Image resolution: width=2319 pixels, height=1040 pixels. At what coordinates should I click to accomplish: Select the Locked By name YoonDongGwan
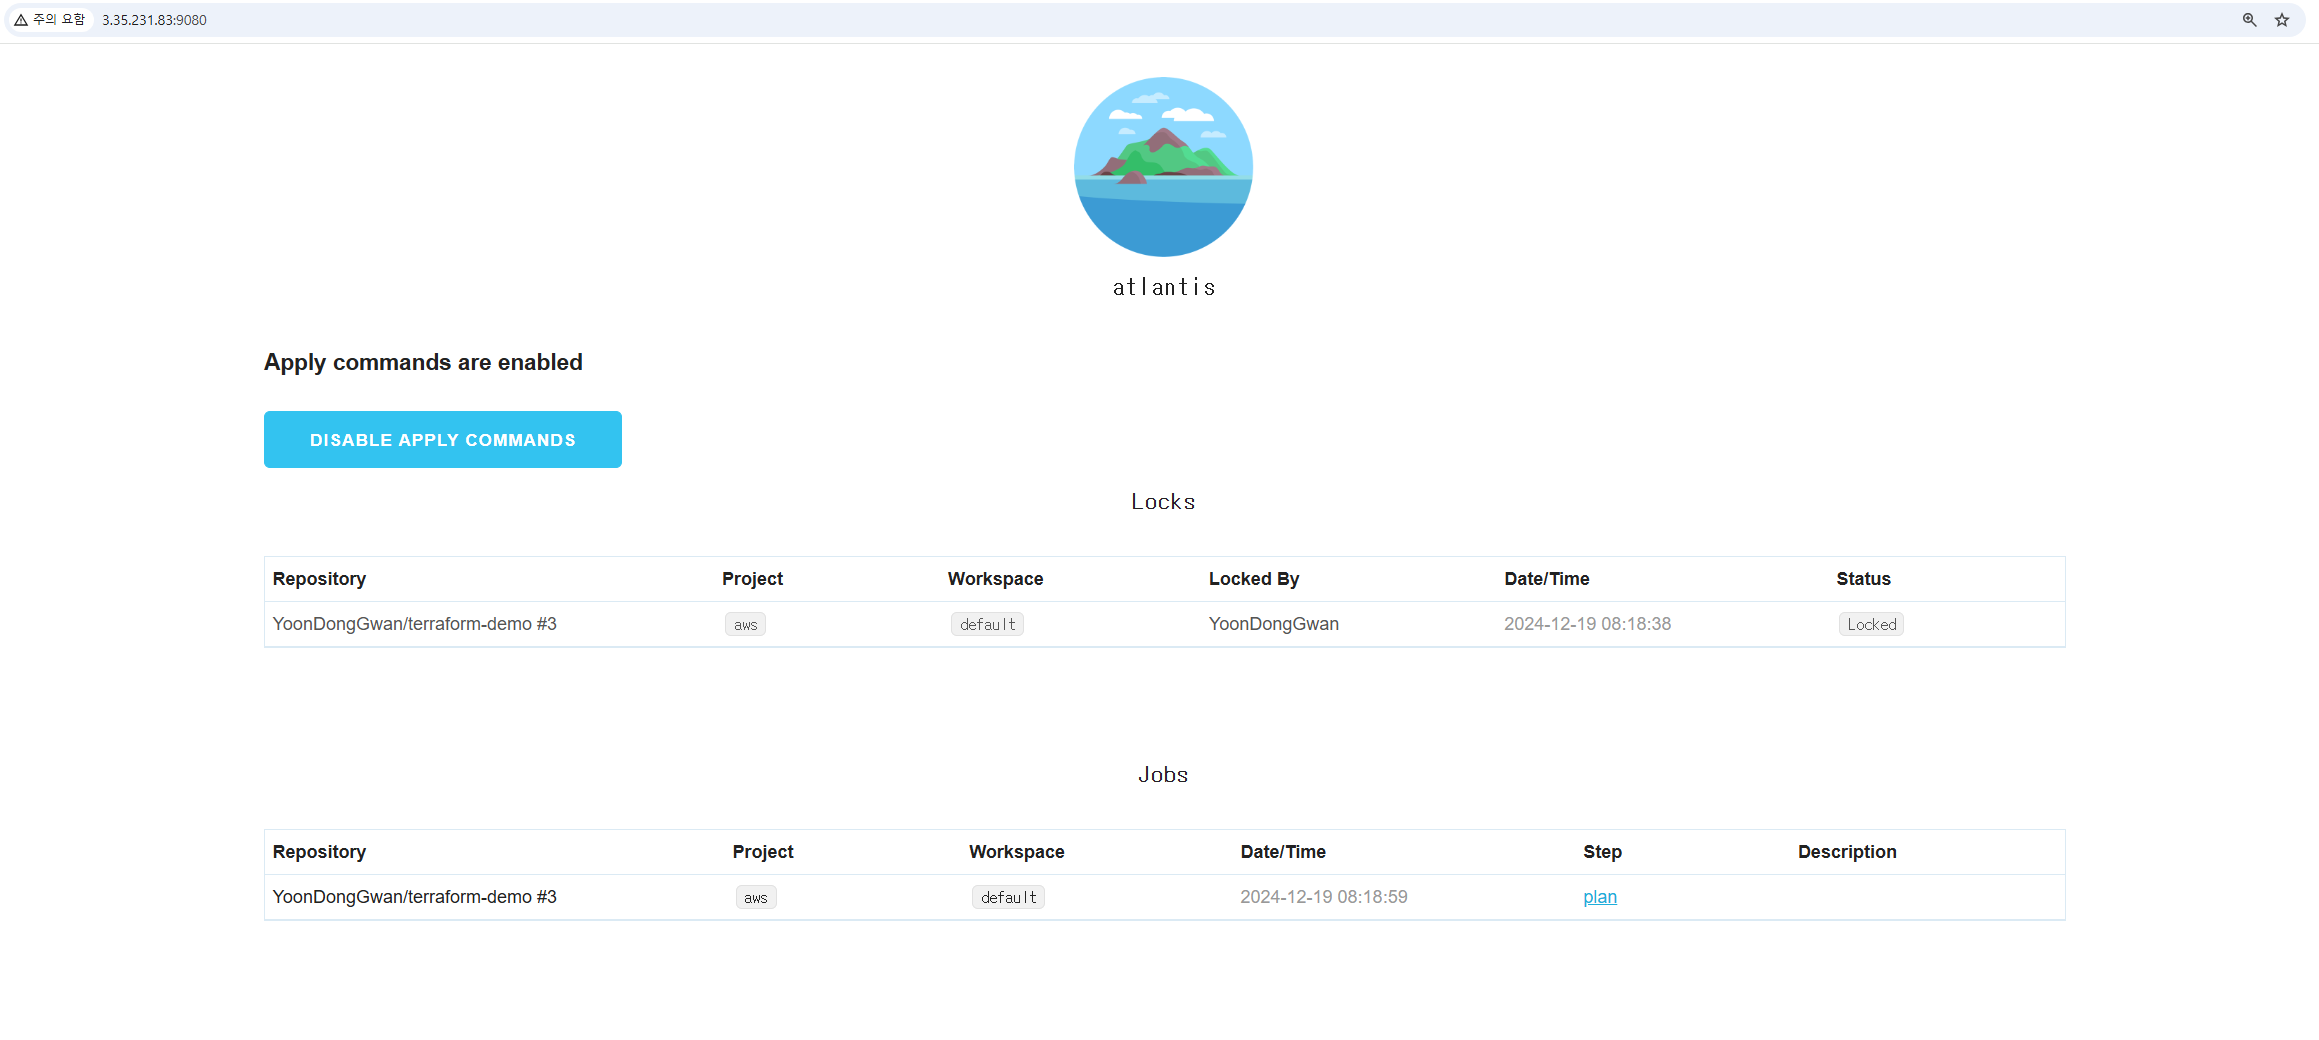pyautogui.click(x=1273, y=624)
